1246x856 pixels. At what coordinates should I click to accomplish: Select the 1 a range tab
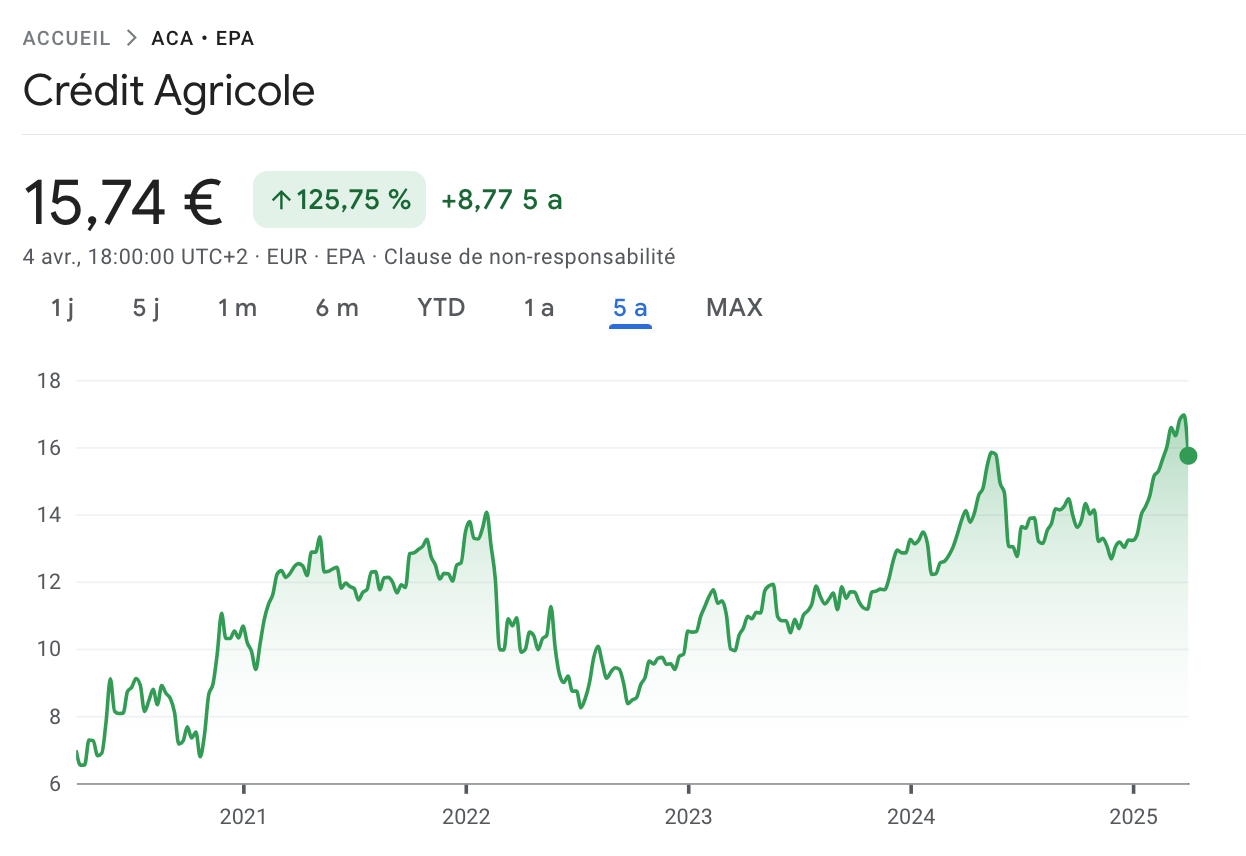(539, 307)
